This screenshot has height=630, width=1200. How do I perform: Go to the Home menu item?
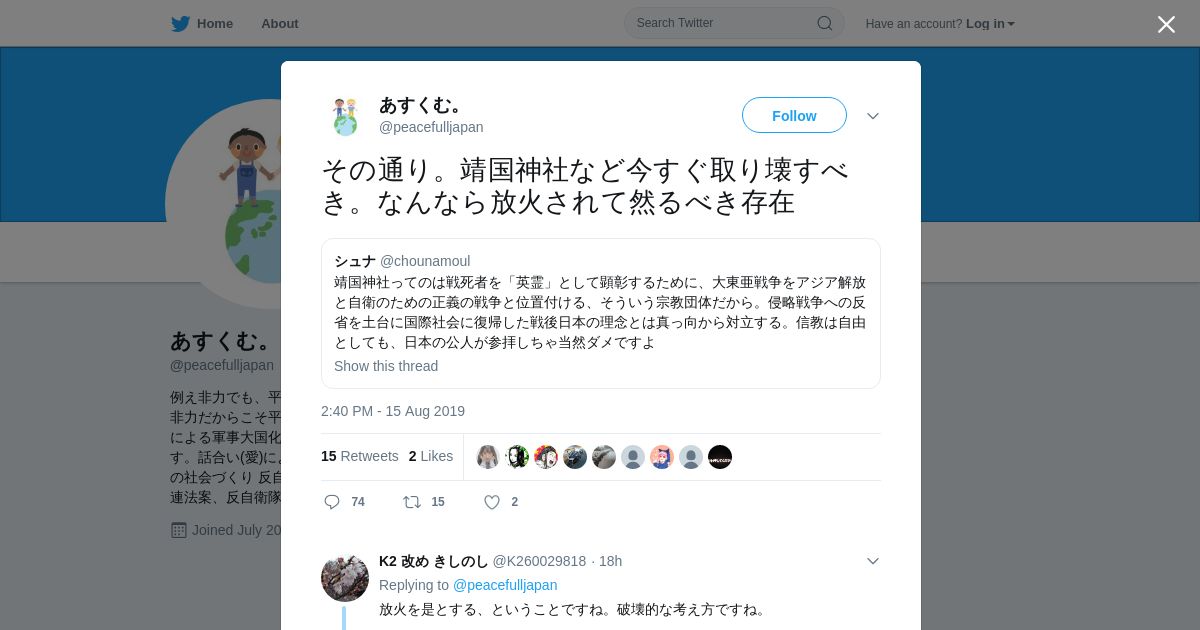tap(202, 23)
